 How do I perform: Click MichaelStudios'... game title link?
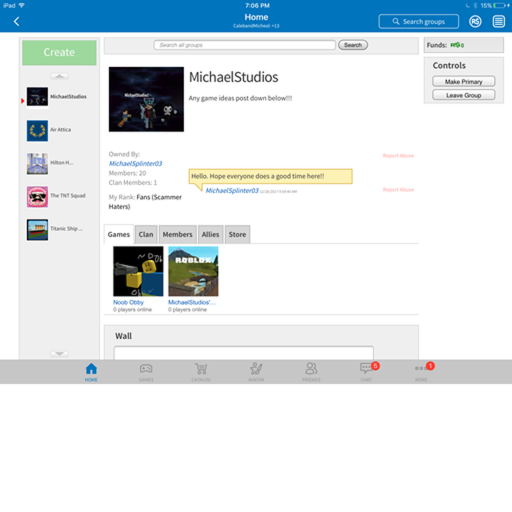(192, 302)
